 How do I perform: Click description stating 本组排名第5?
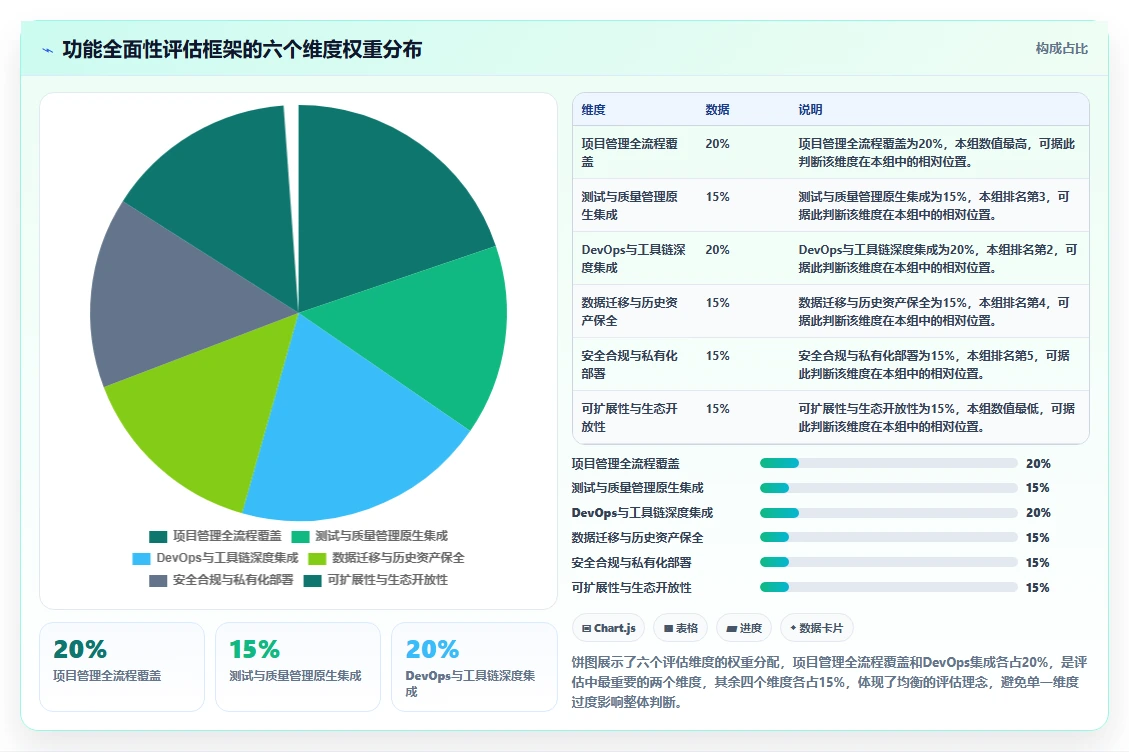(935, 364)
